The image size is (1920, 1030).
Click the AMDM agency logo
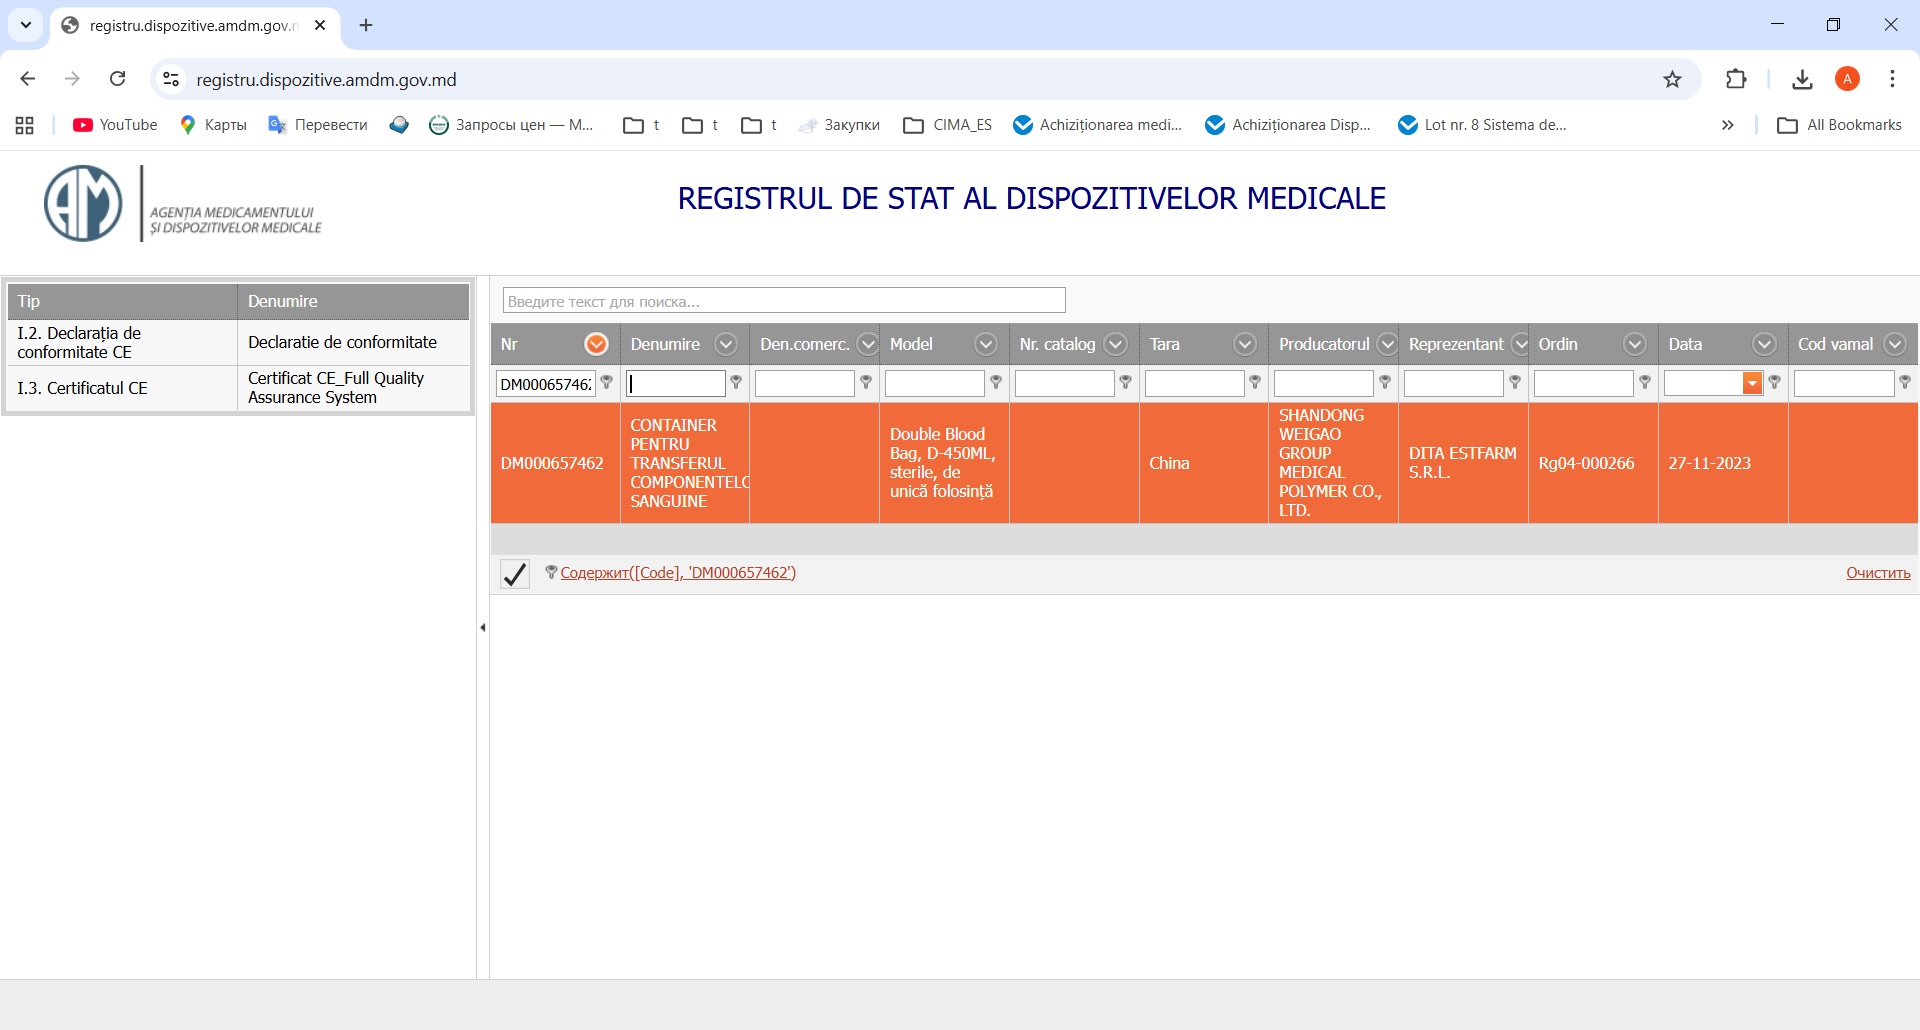84,204
